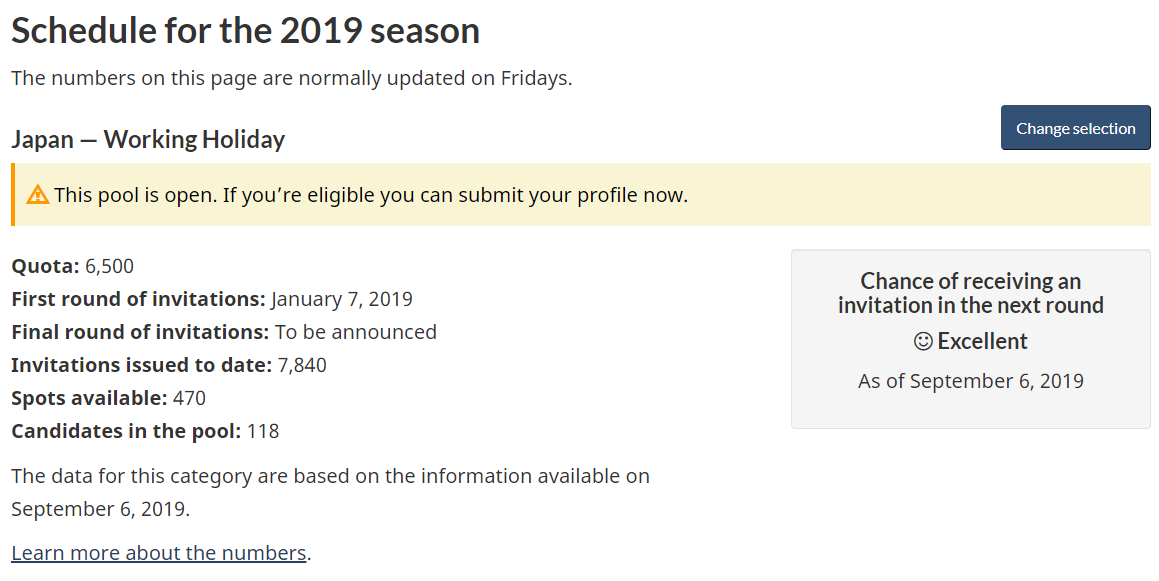Select the Invitations issued to date 7,840

click(x=302, y=365)
